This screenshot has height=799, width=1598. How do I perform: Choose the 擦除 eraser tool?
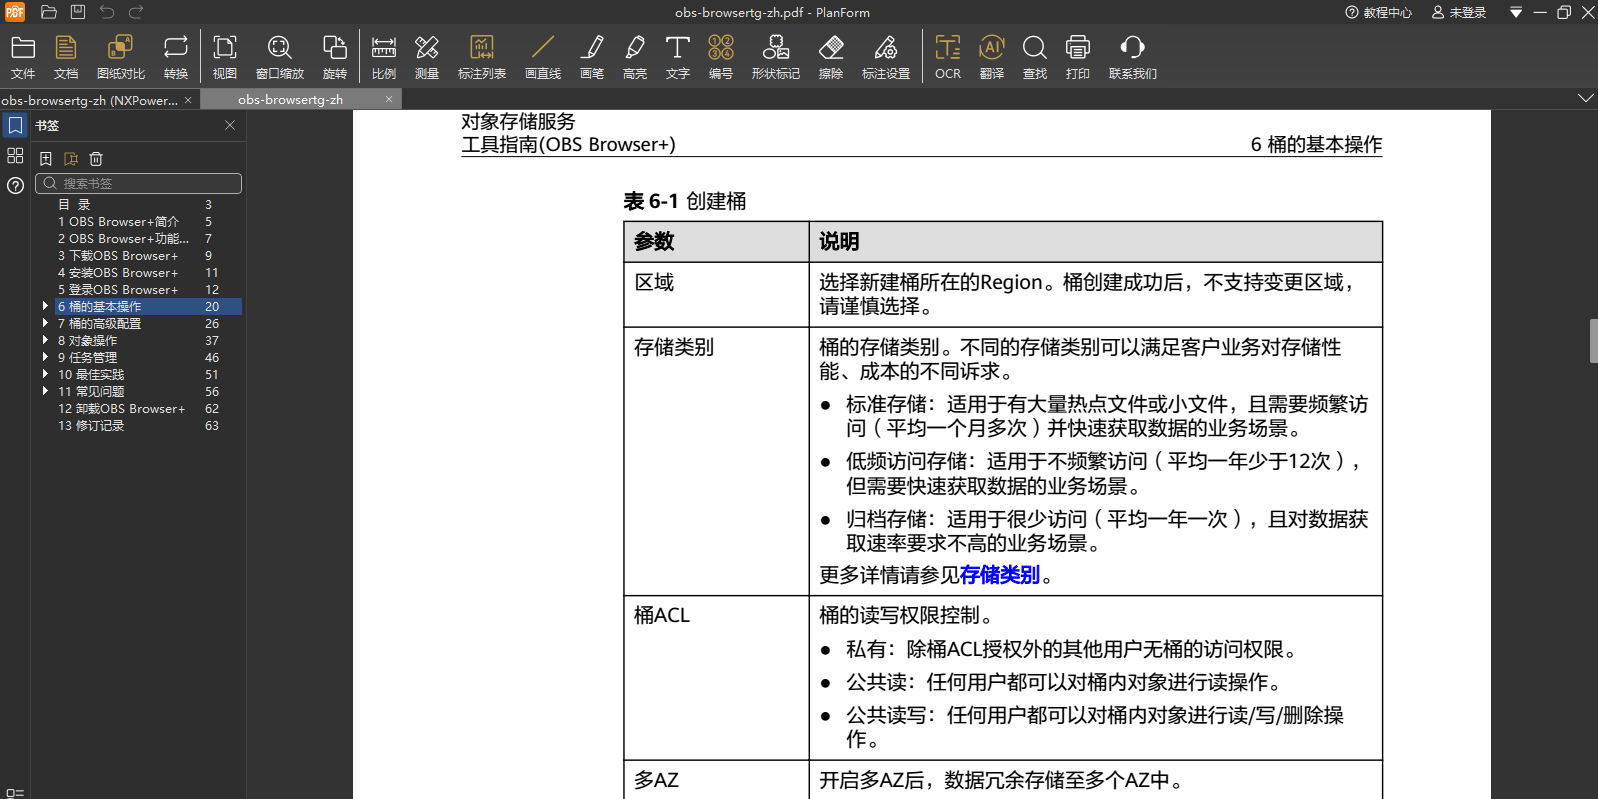(831, 57)
